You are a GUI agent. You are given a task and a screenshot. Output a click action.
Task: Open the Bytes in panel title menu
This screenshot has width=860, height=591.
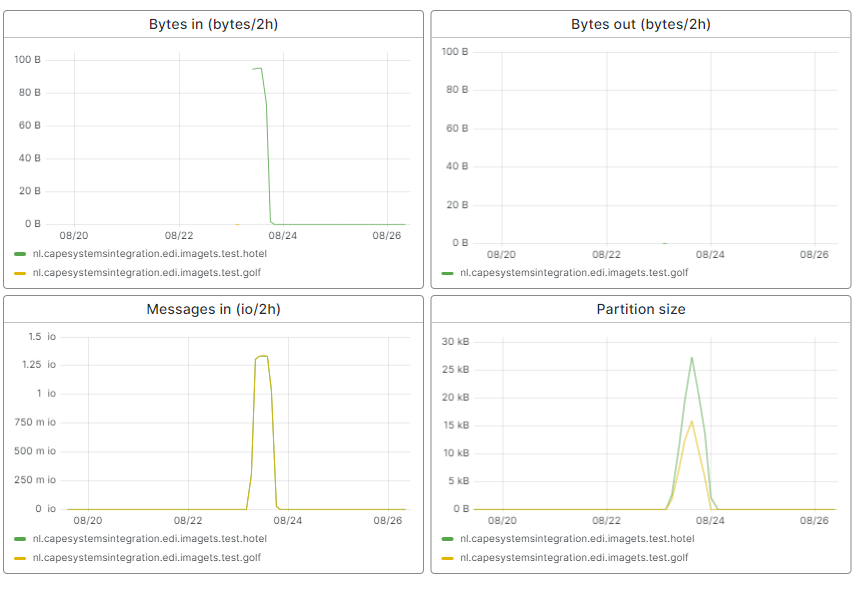(213, 23)
